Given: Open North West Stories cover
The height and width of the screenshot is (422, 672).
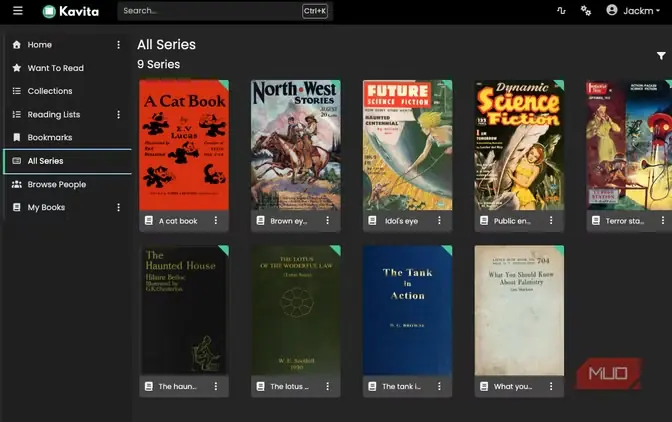Looking at the screenshot, I should point(296,145).
